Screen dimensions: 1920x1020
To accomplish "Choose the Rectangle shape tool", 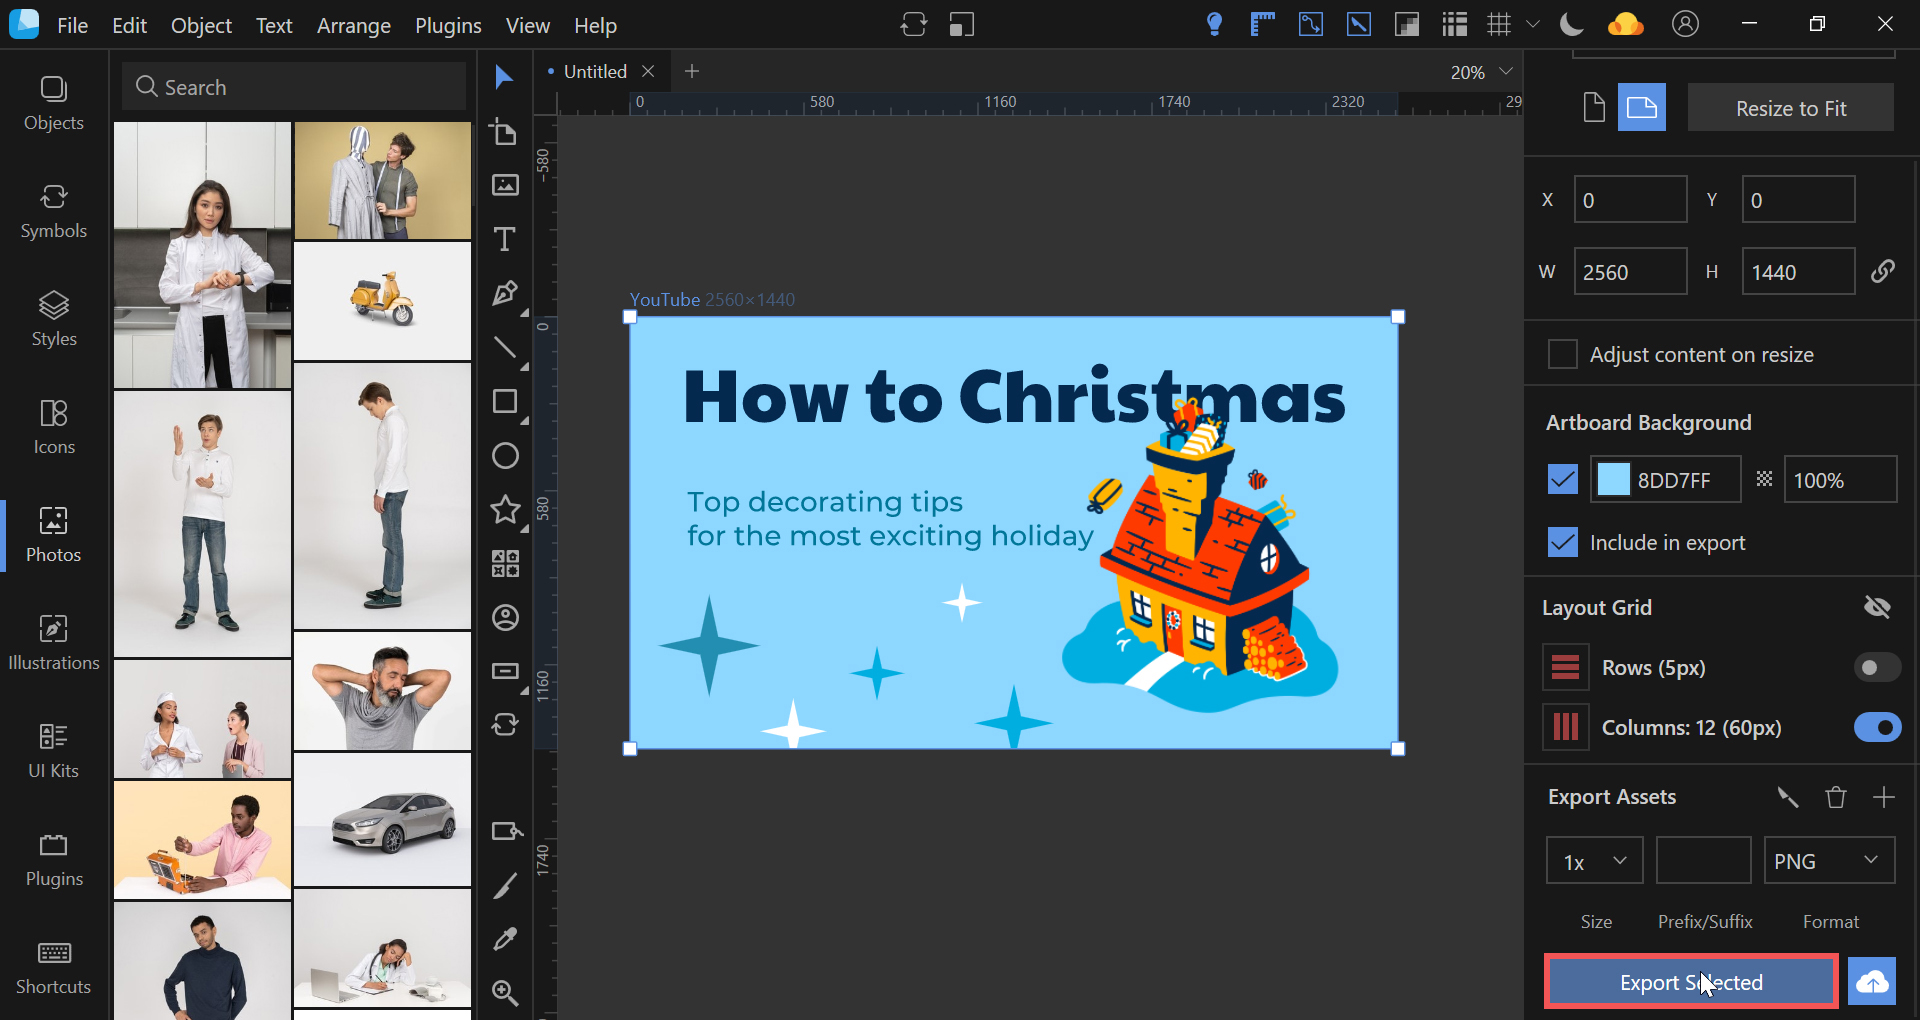I will click(505, 402).
